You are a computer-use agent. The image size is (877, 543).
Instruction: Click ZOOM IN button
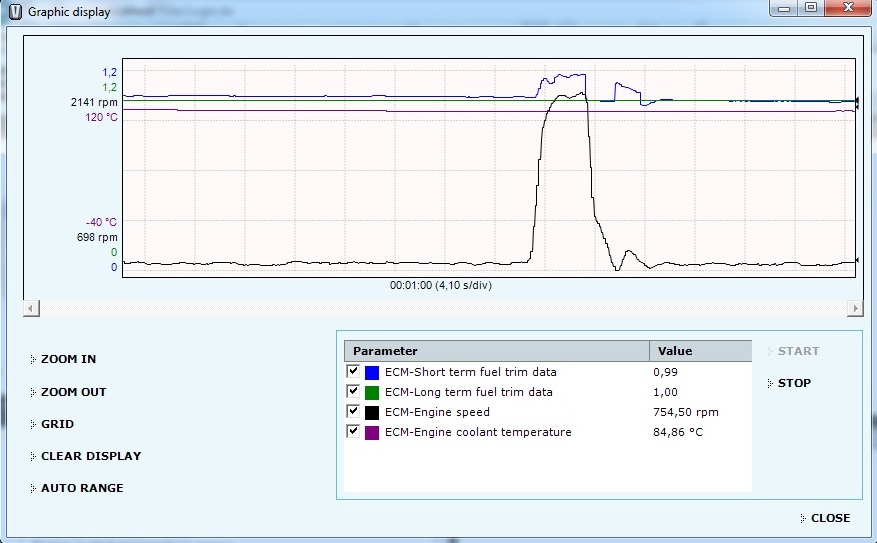pyautogui.click(x=68, y=359)
